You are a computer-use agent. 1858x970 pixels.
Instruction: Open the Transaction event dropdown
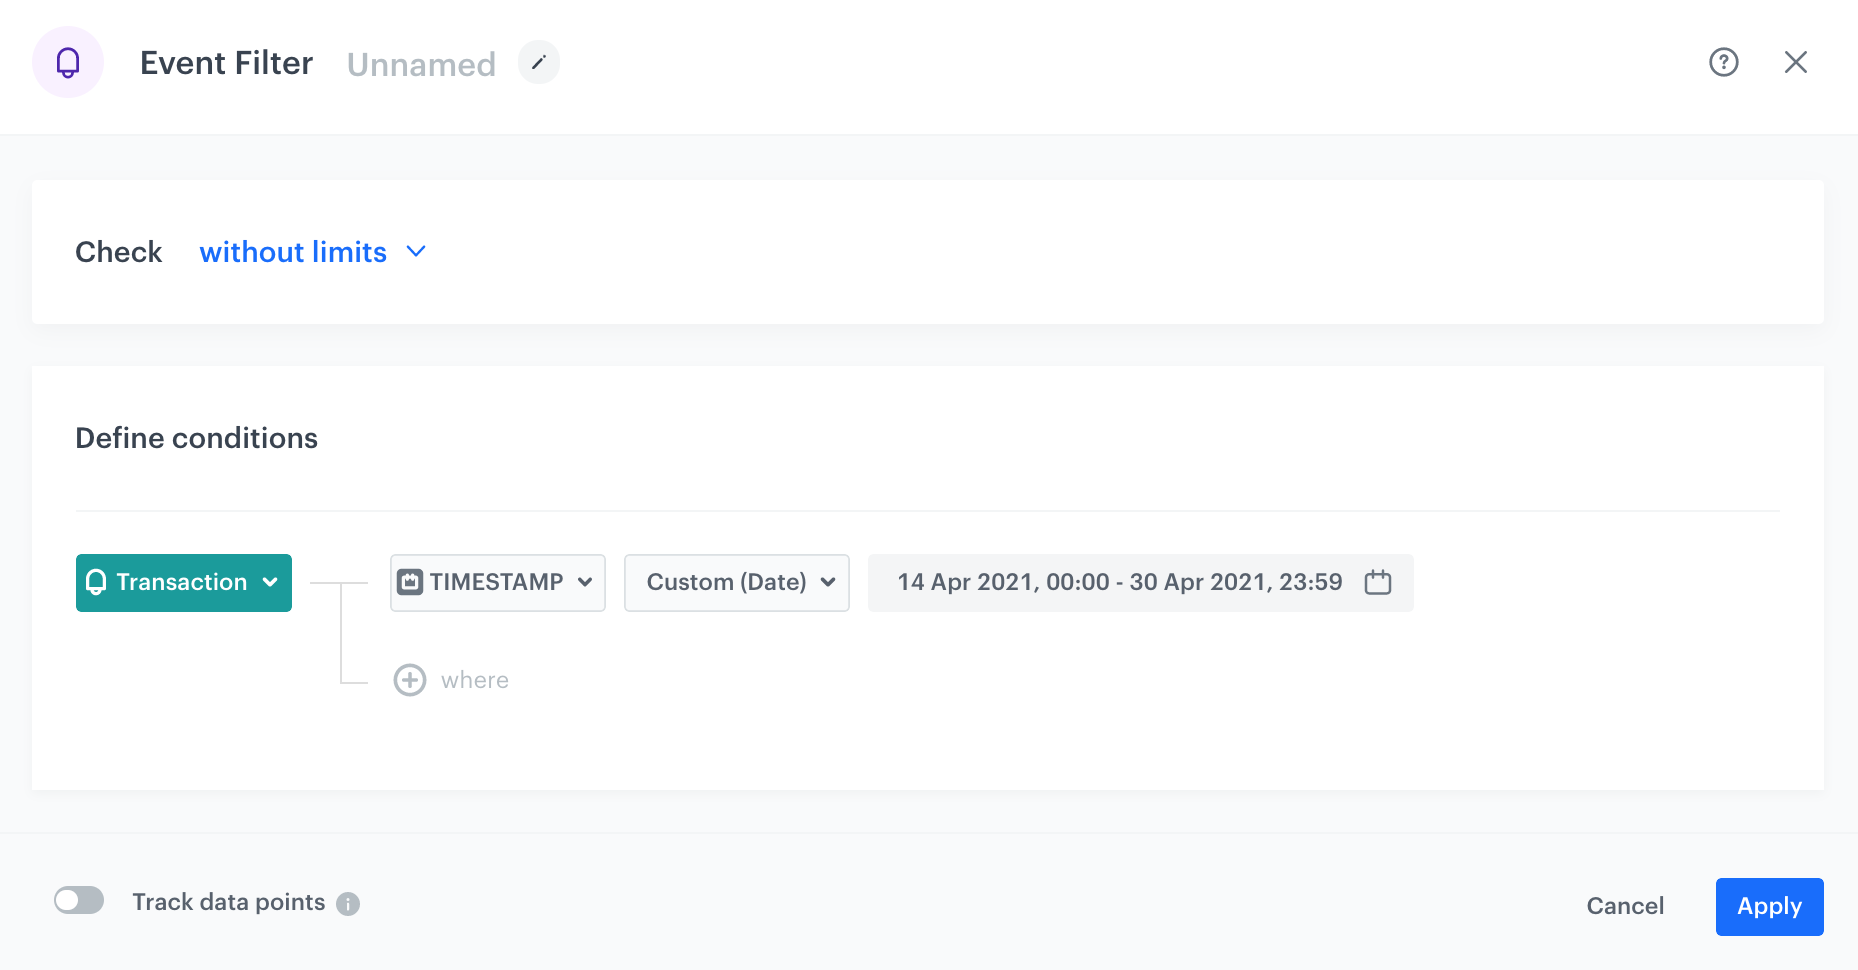(x=184, y=582)
